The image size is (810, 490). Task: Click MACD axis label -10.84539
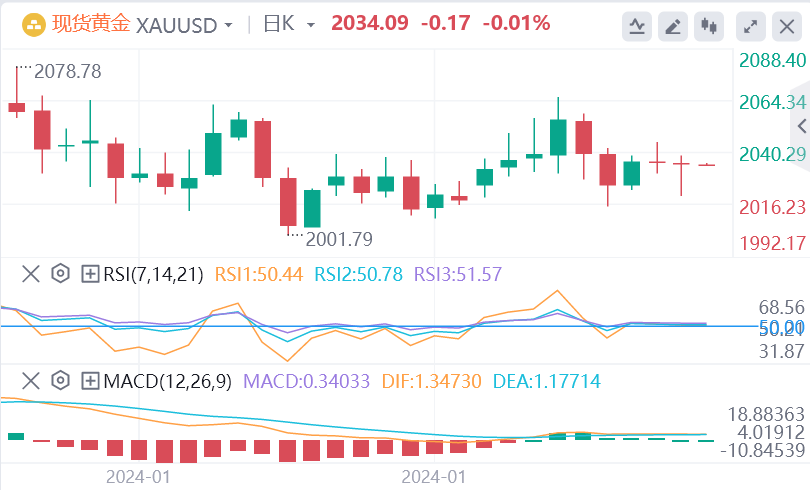[x=762, y=450]
